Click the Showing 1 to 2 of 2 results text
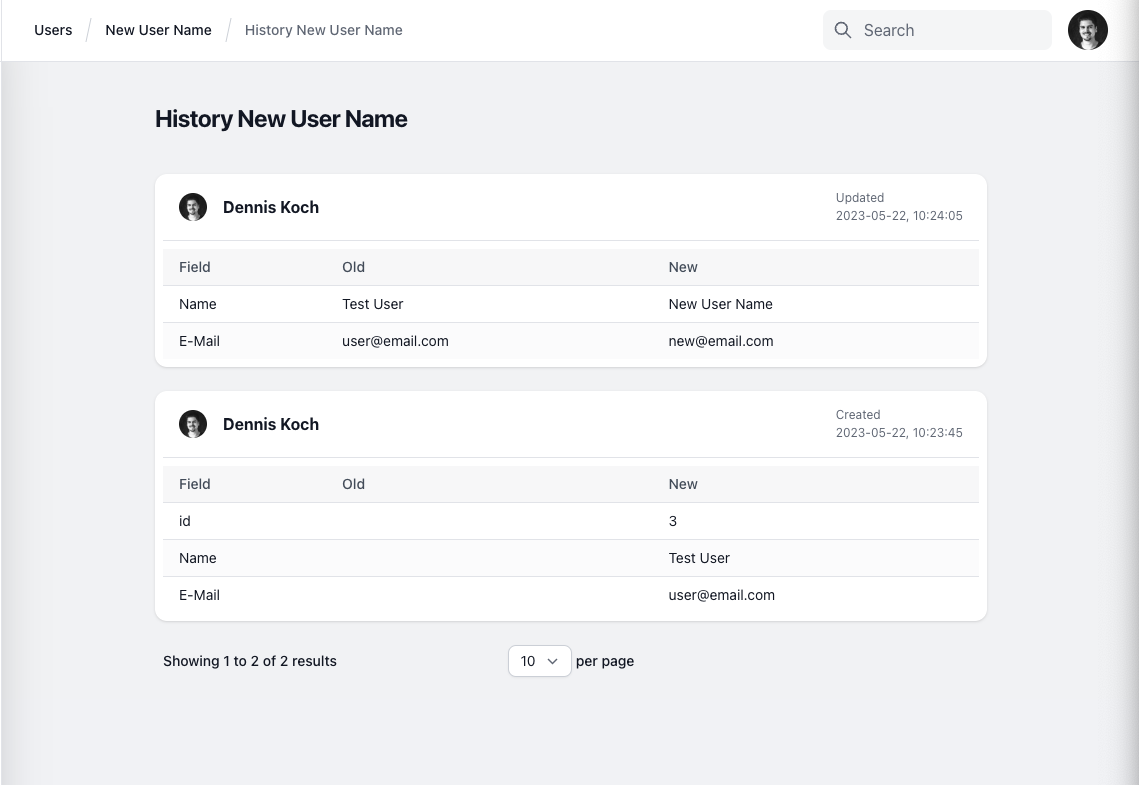This screenshot has height=785, width=1139. pyautogui.click(x=250, y=661)
